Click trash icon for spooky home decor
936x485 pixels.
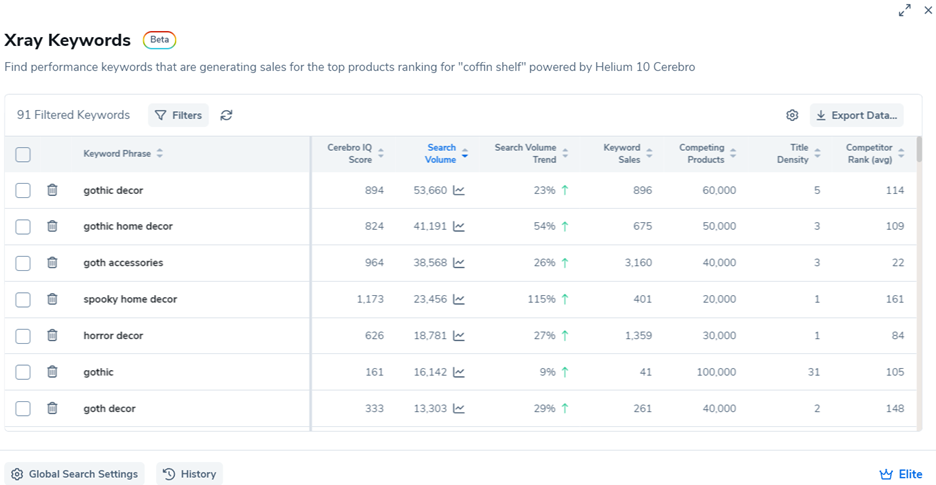53,299
